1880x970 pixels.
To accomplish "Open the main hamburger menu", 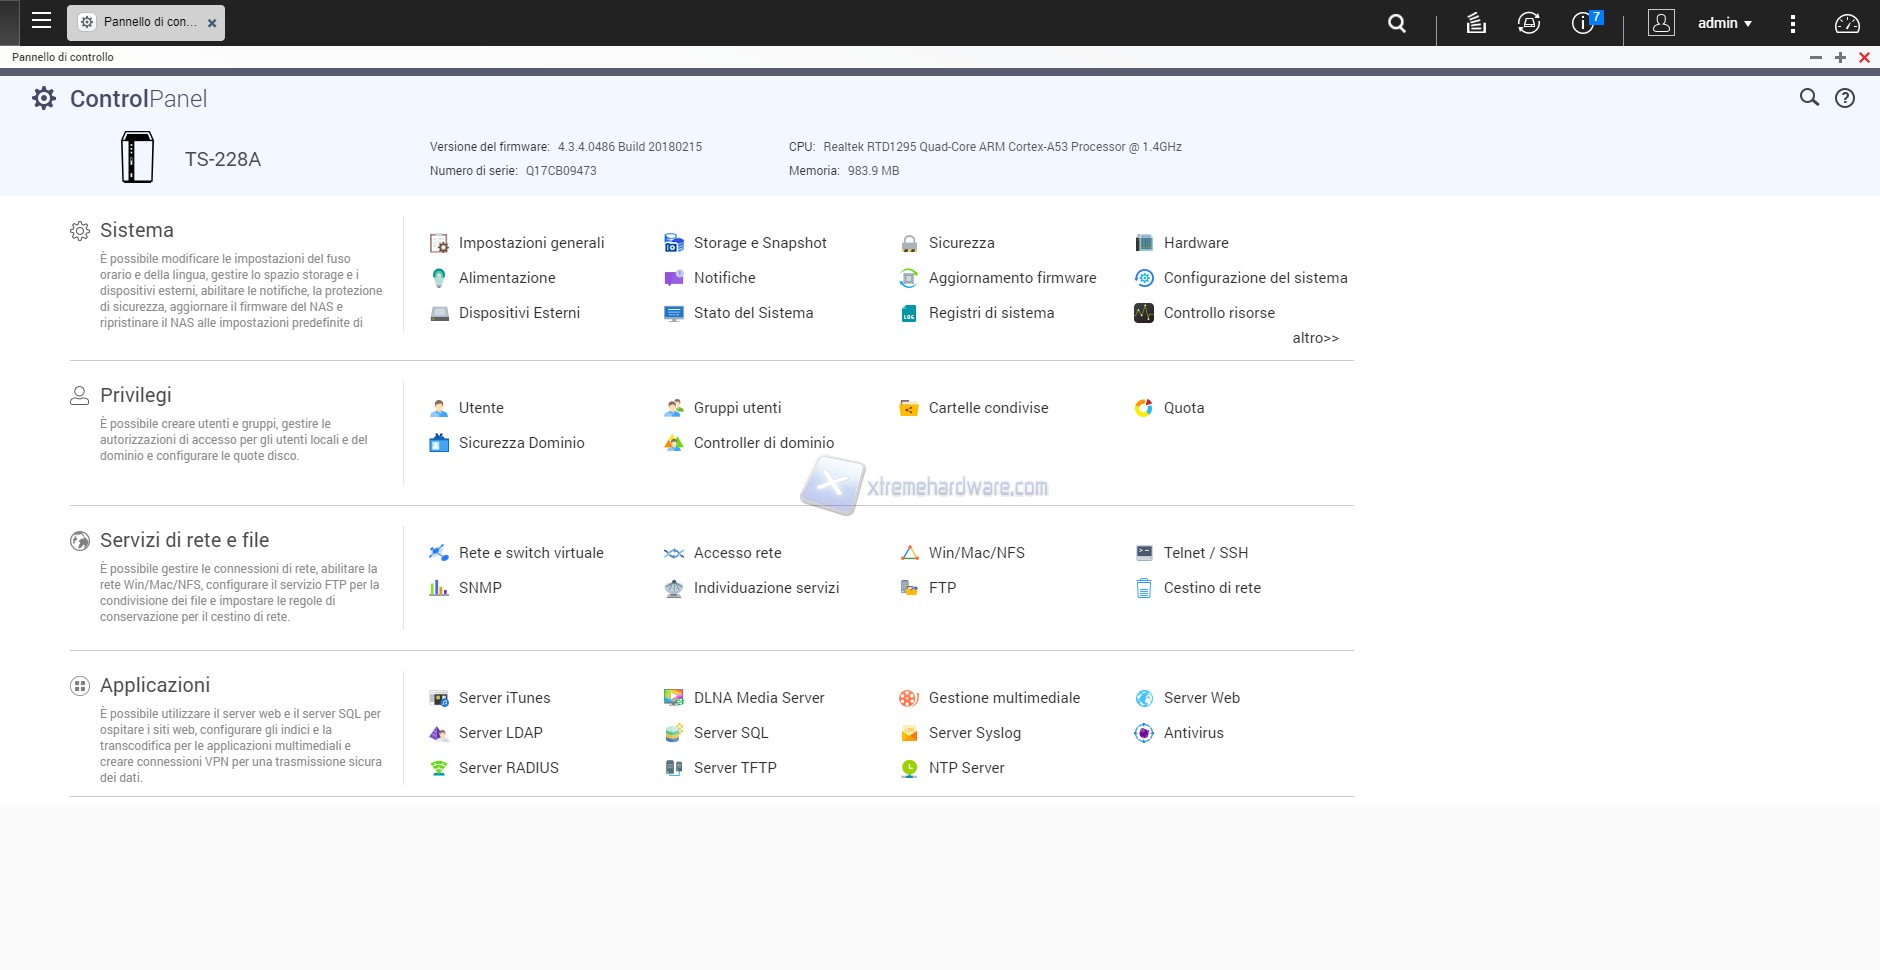I will point(41,21).
